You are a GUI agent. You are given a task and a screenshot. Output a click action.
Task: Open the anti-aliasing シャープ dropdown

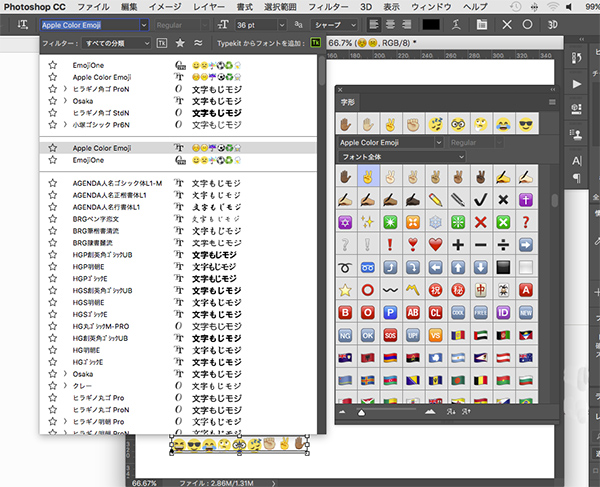click(334, 25)
